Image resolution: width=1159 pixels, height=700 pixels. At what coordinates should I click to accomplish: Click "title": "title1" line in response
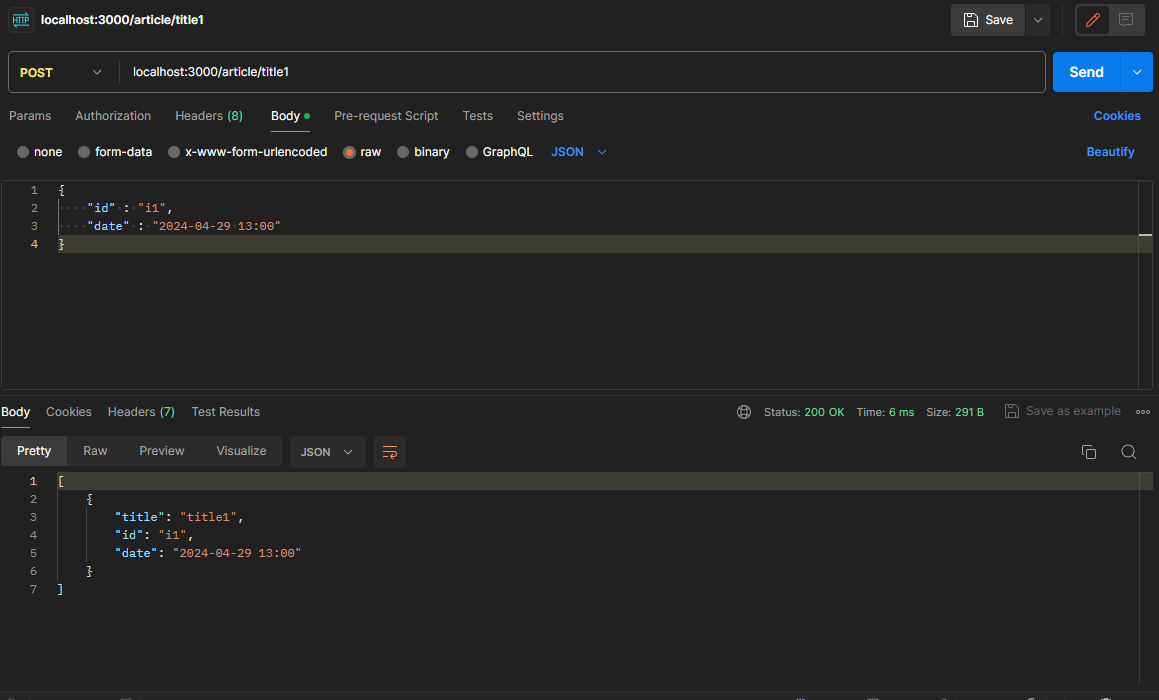coord(179,517)
